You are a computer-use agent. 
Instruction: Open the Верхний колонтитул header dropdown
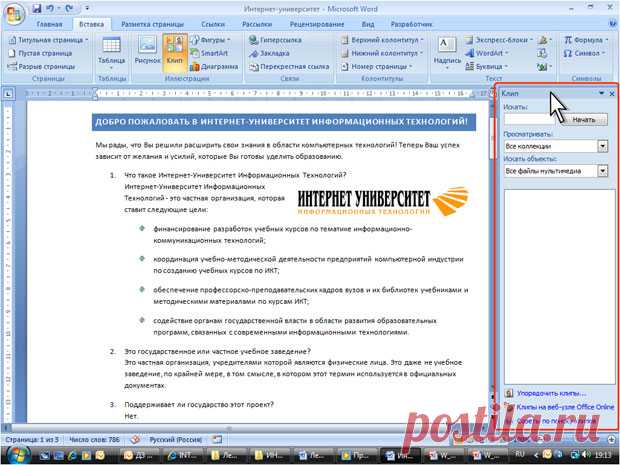(382, 40)
